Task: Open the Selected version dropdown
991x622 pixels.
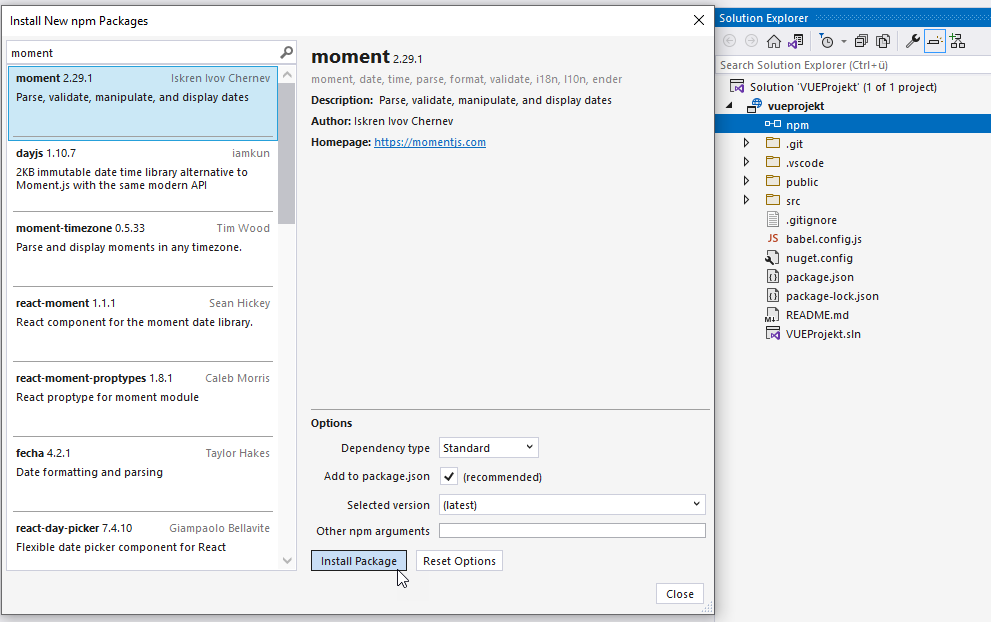Action: pyautogui.click(x=572, y=505)
